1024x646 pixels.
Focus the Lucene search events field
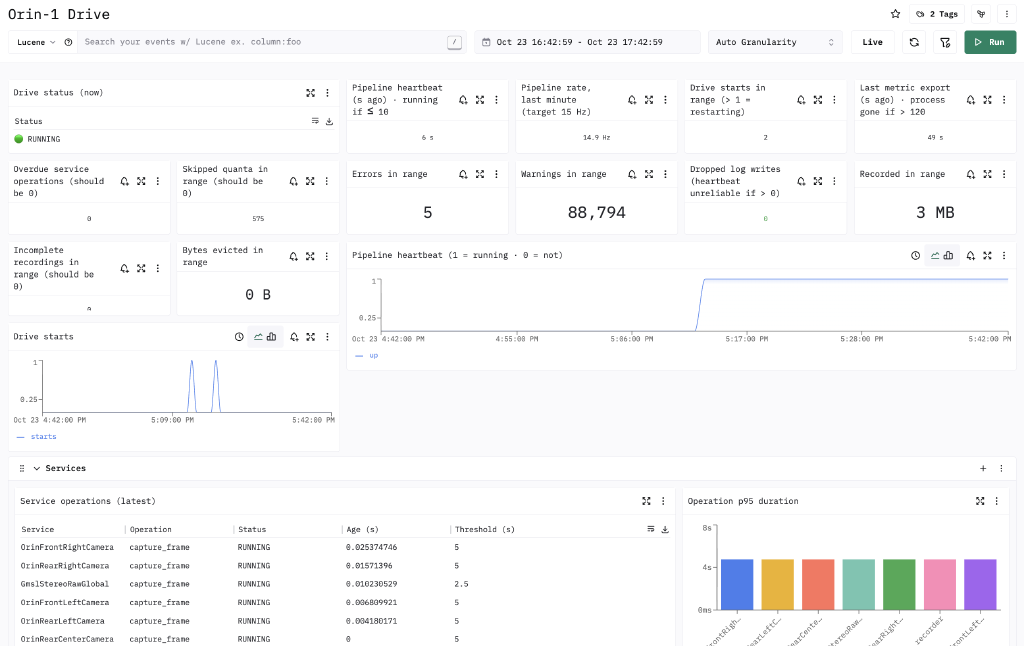261,42
